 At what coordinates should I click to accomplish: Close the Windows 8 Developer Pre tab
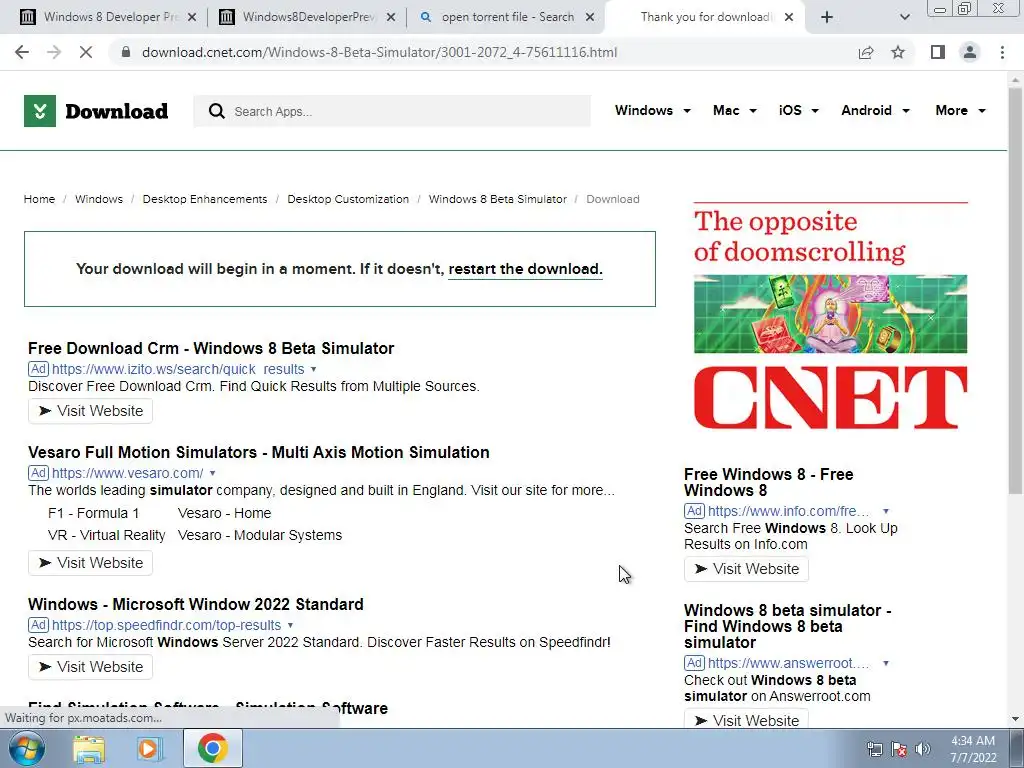[x=192, y=17]
